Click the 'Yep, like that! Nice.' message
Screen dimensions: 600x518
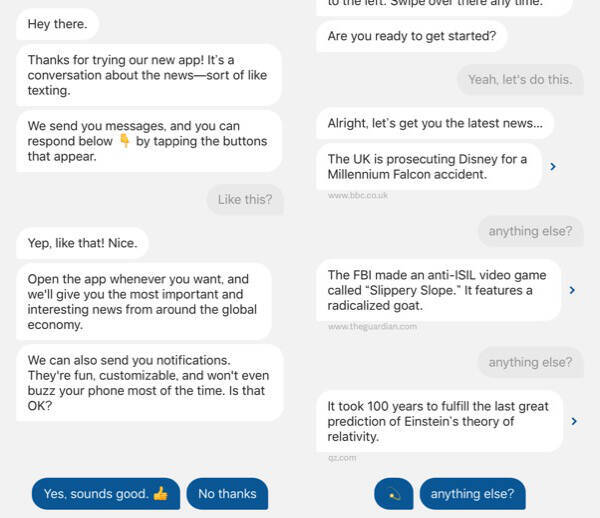click(83, 242)
